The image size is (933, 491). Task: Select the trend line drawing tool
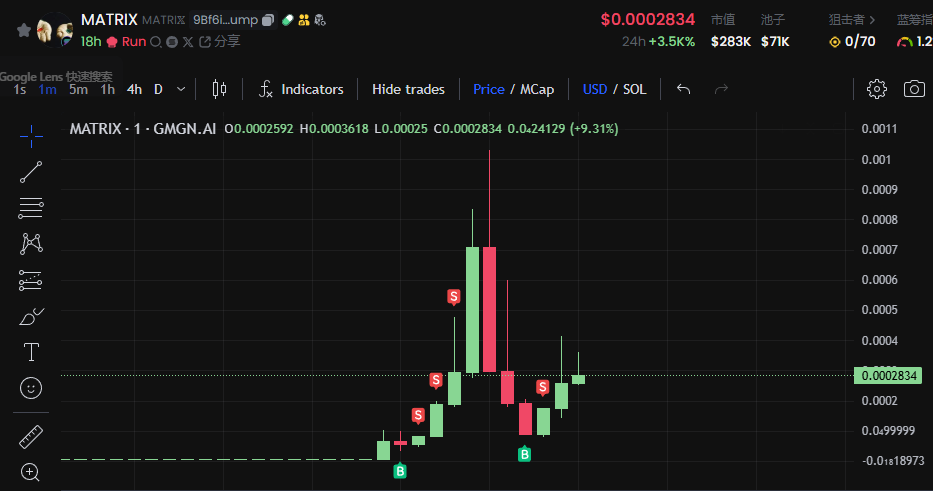[31, 172]
